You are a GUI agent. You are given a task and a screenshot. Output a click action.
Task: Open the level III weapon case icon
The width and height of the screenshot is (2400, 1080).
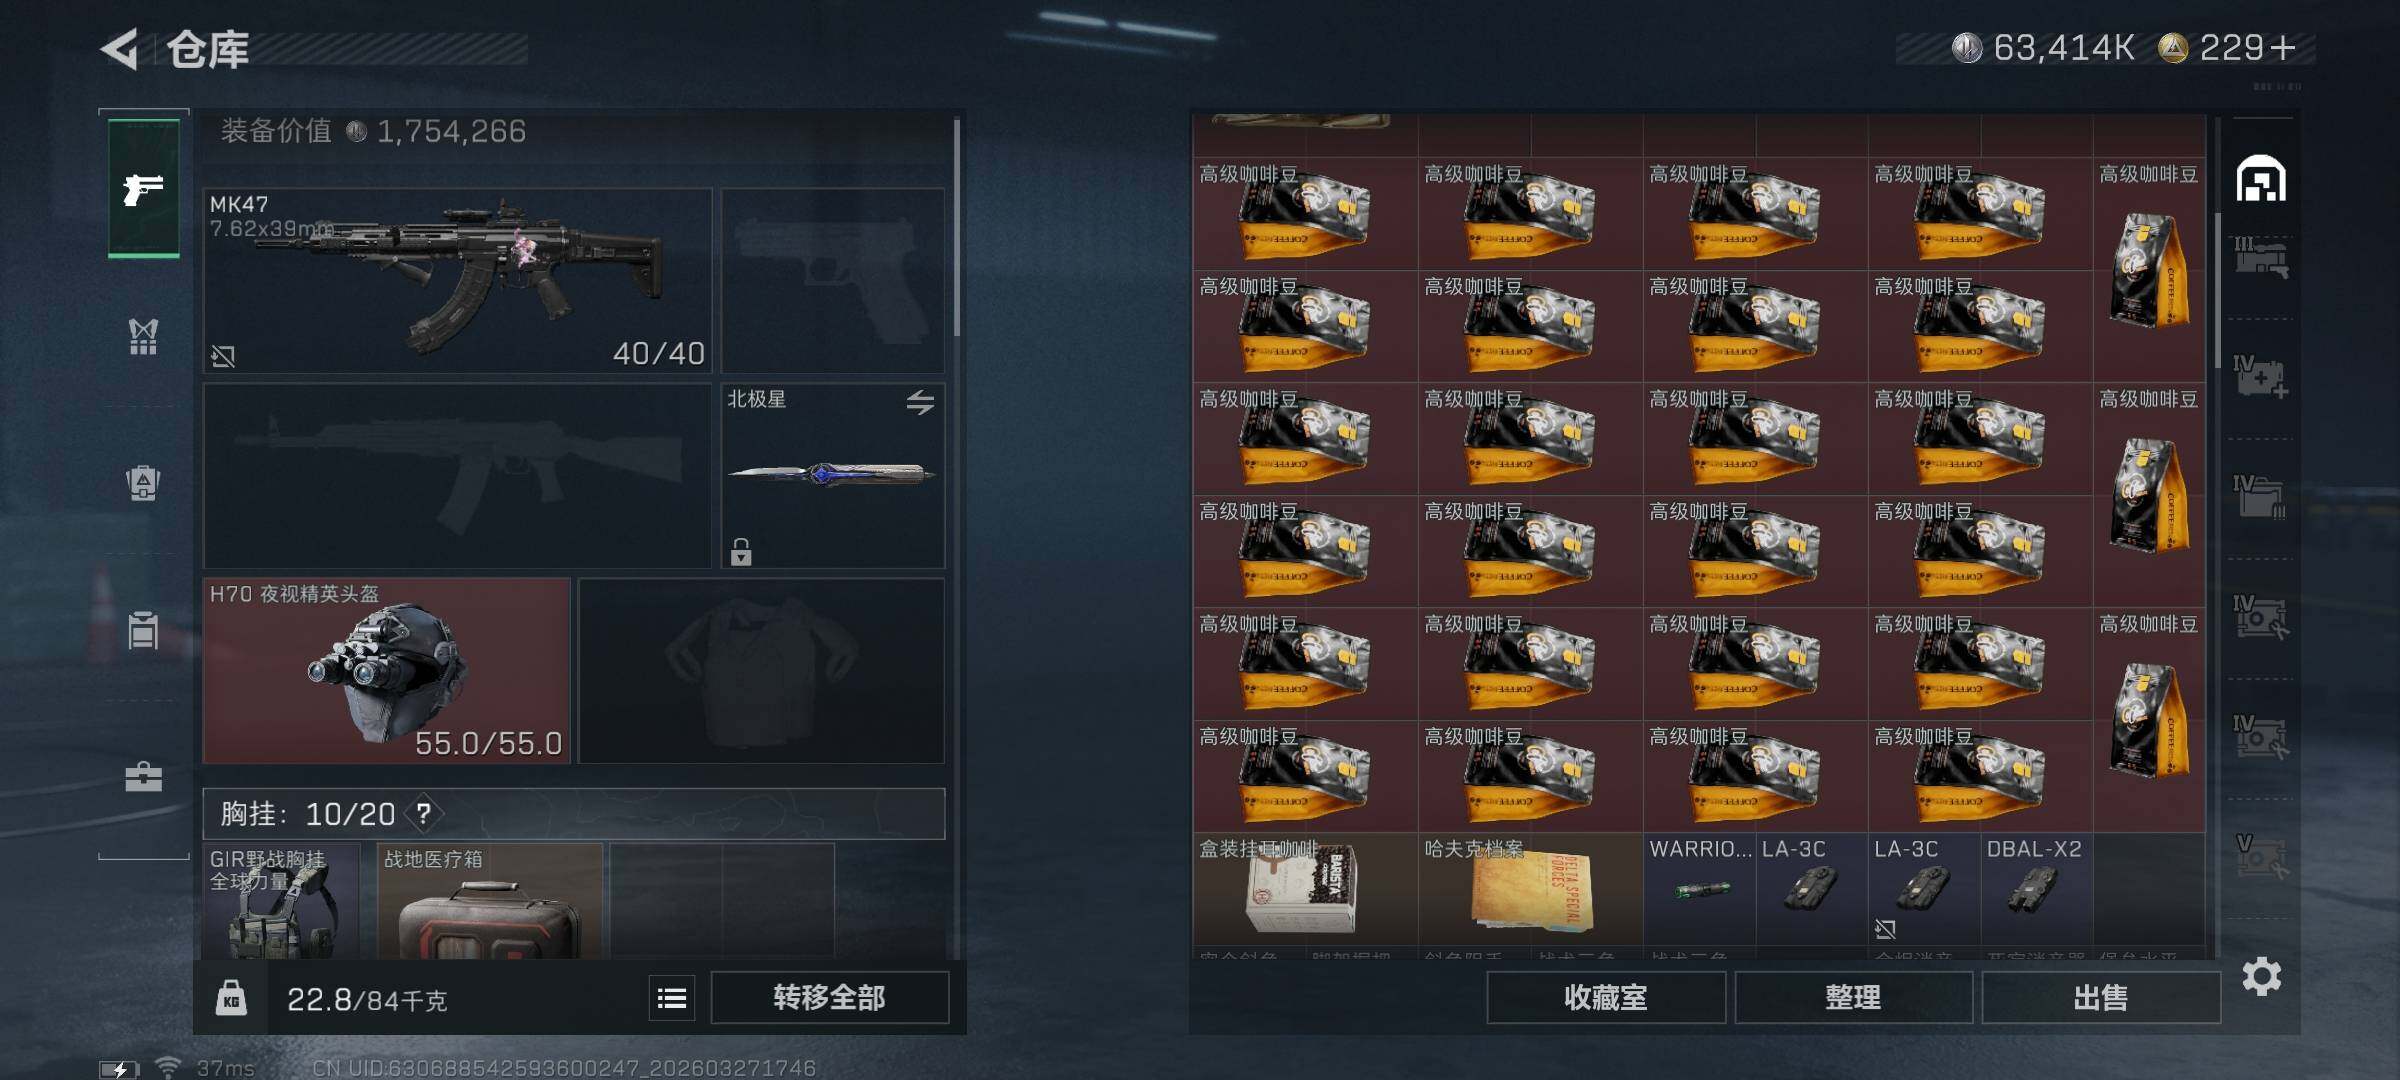[x=2261, y=258]
